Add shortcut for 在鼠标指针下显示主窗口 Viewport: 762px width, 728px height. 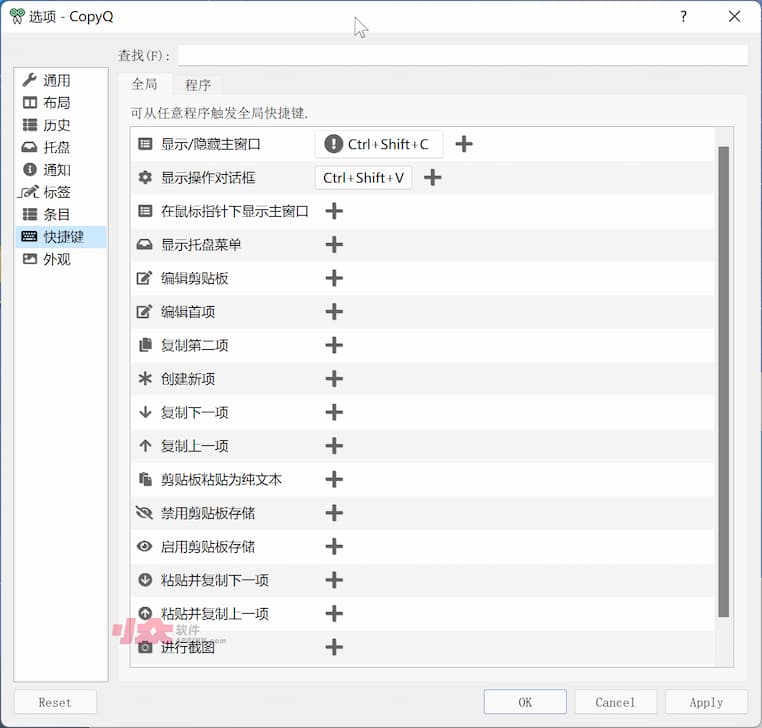pos(334,211)
